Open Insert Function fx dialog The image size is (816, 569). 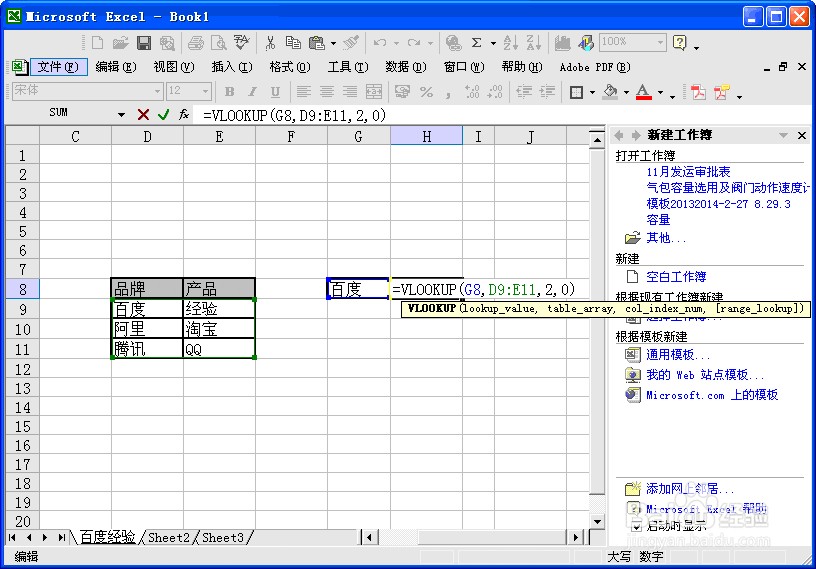(184, 115)
